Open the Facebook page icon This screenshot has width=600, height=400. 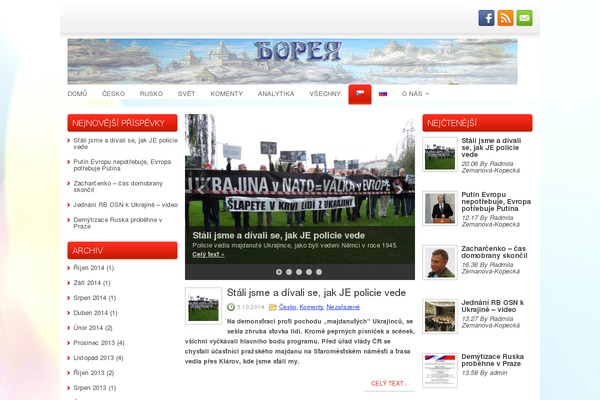(x=486, y=18)
